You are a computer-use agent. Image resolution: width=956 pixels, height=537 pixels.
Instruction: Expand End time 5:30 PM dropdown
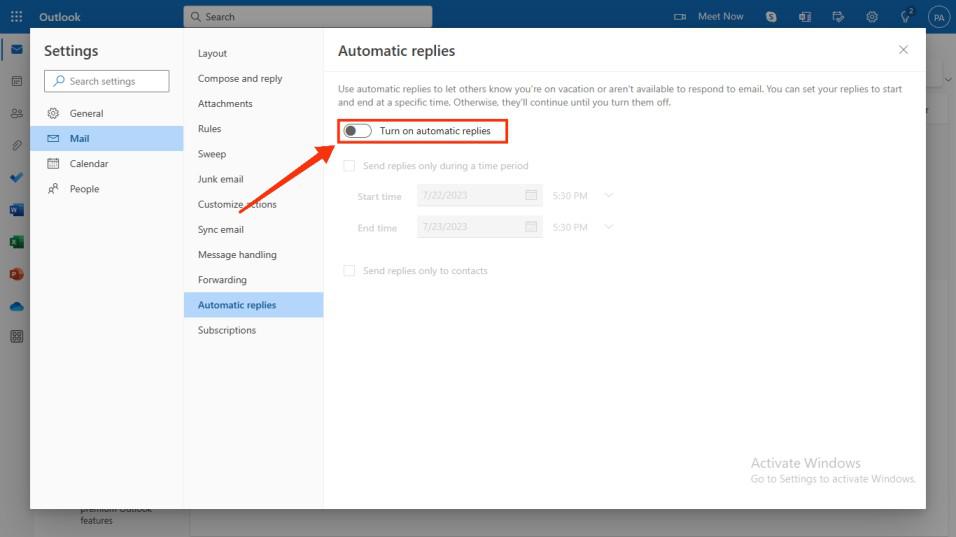pos(608,227)
